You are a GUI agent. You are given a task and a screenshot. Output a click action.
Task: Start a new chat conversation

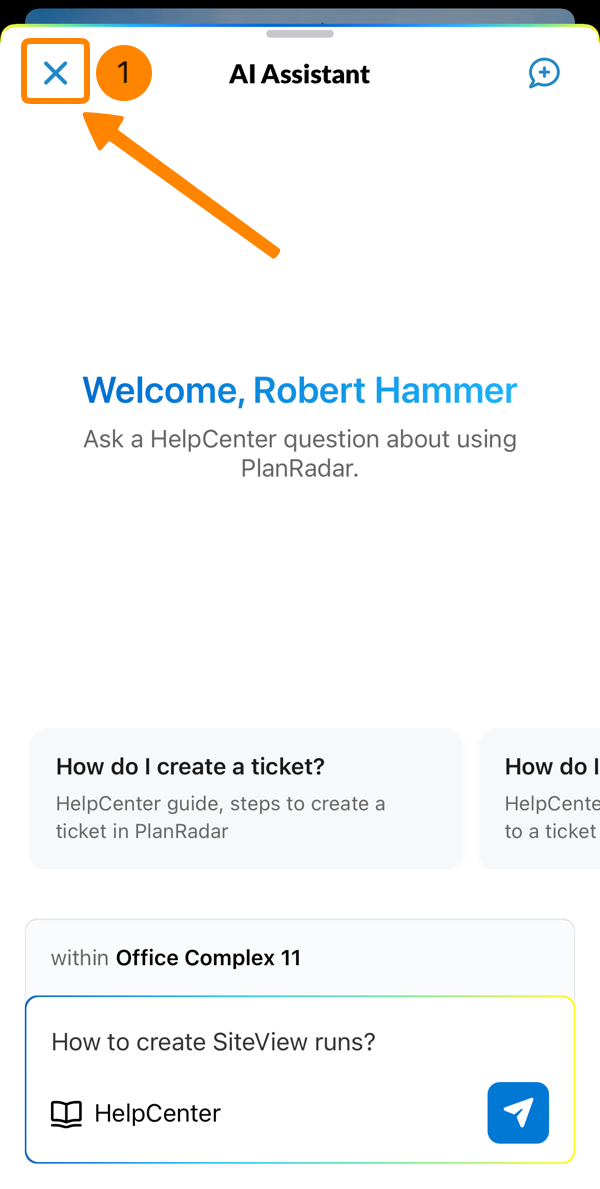tap(544, 73)
